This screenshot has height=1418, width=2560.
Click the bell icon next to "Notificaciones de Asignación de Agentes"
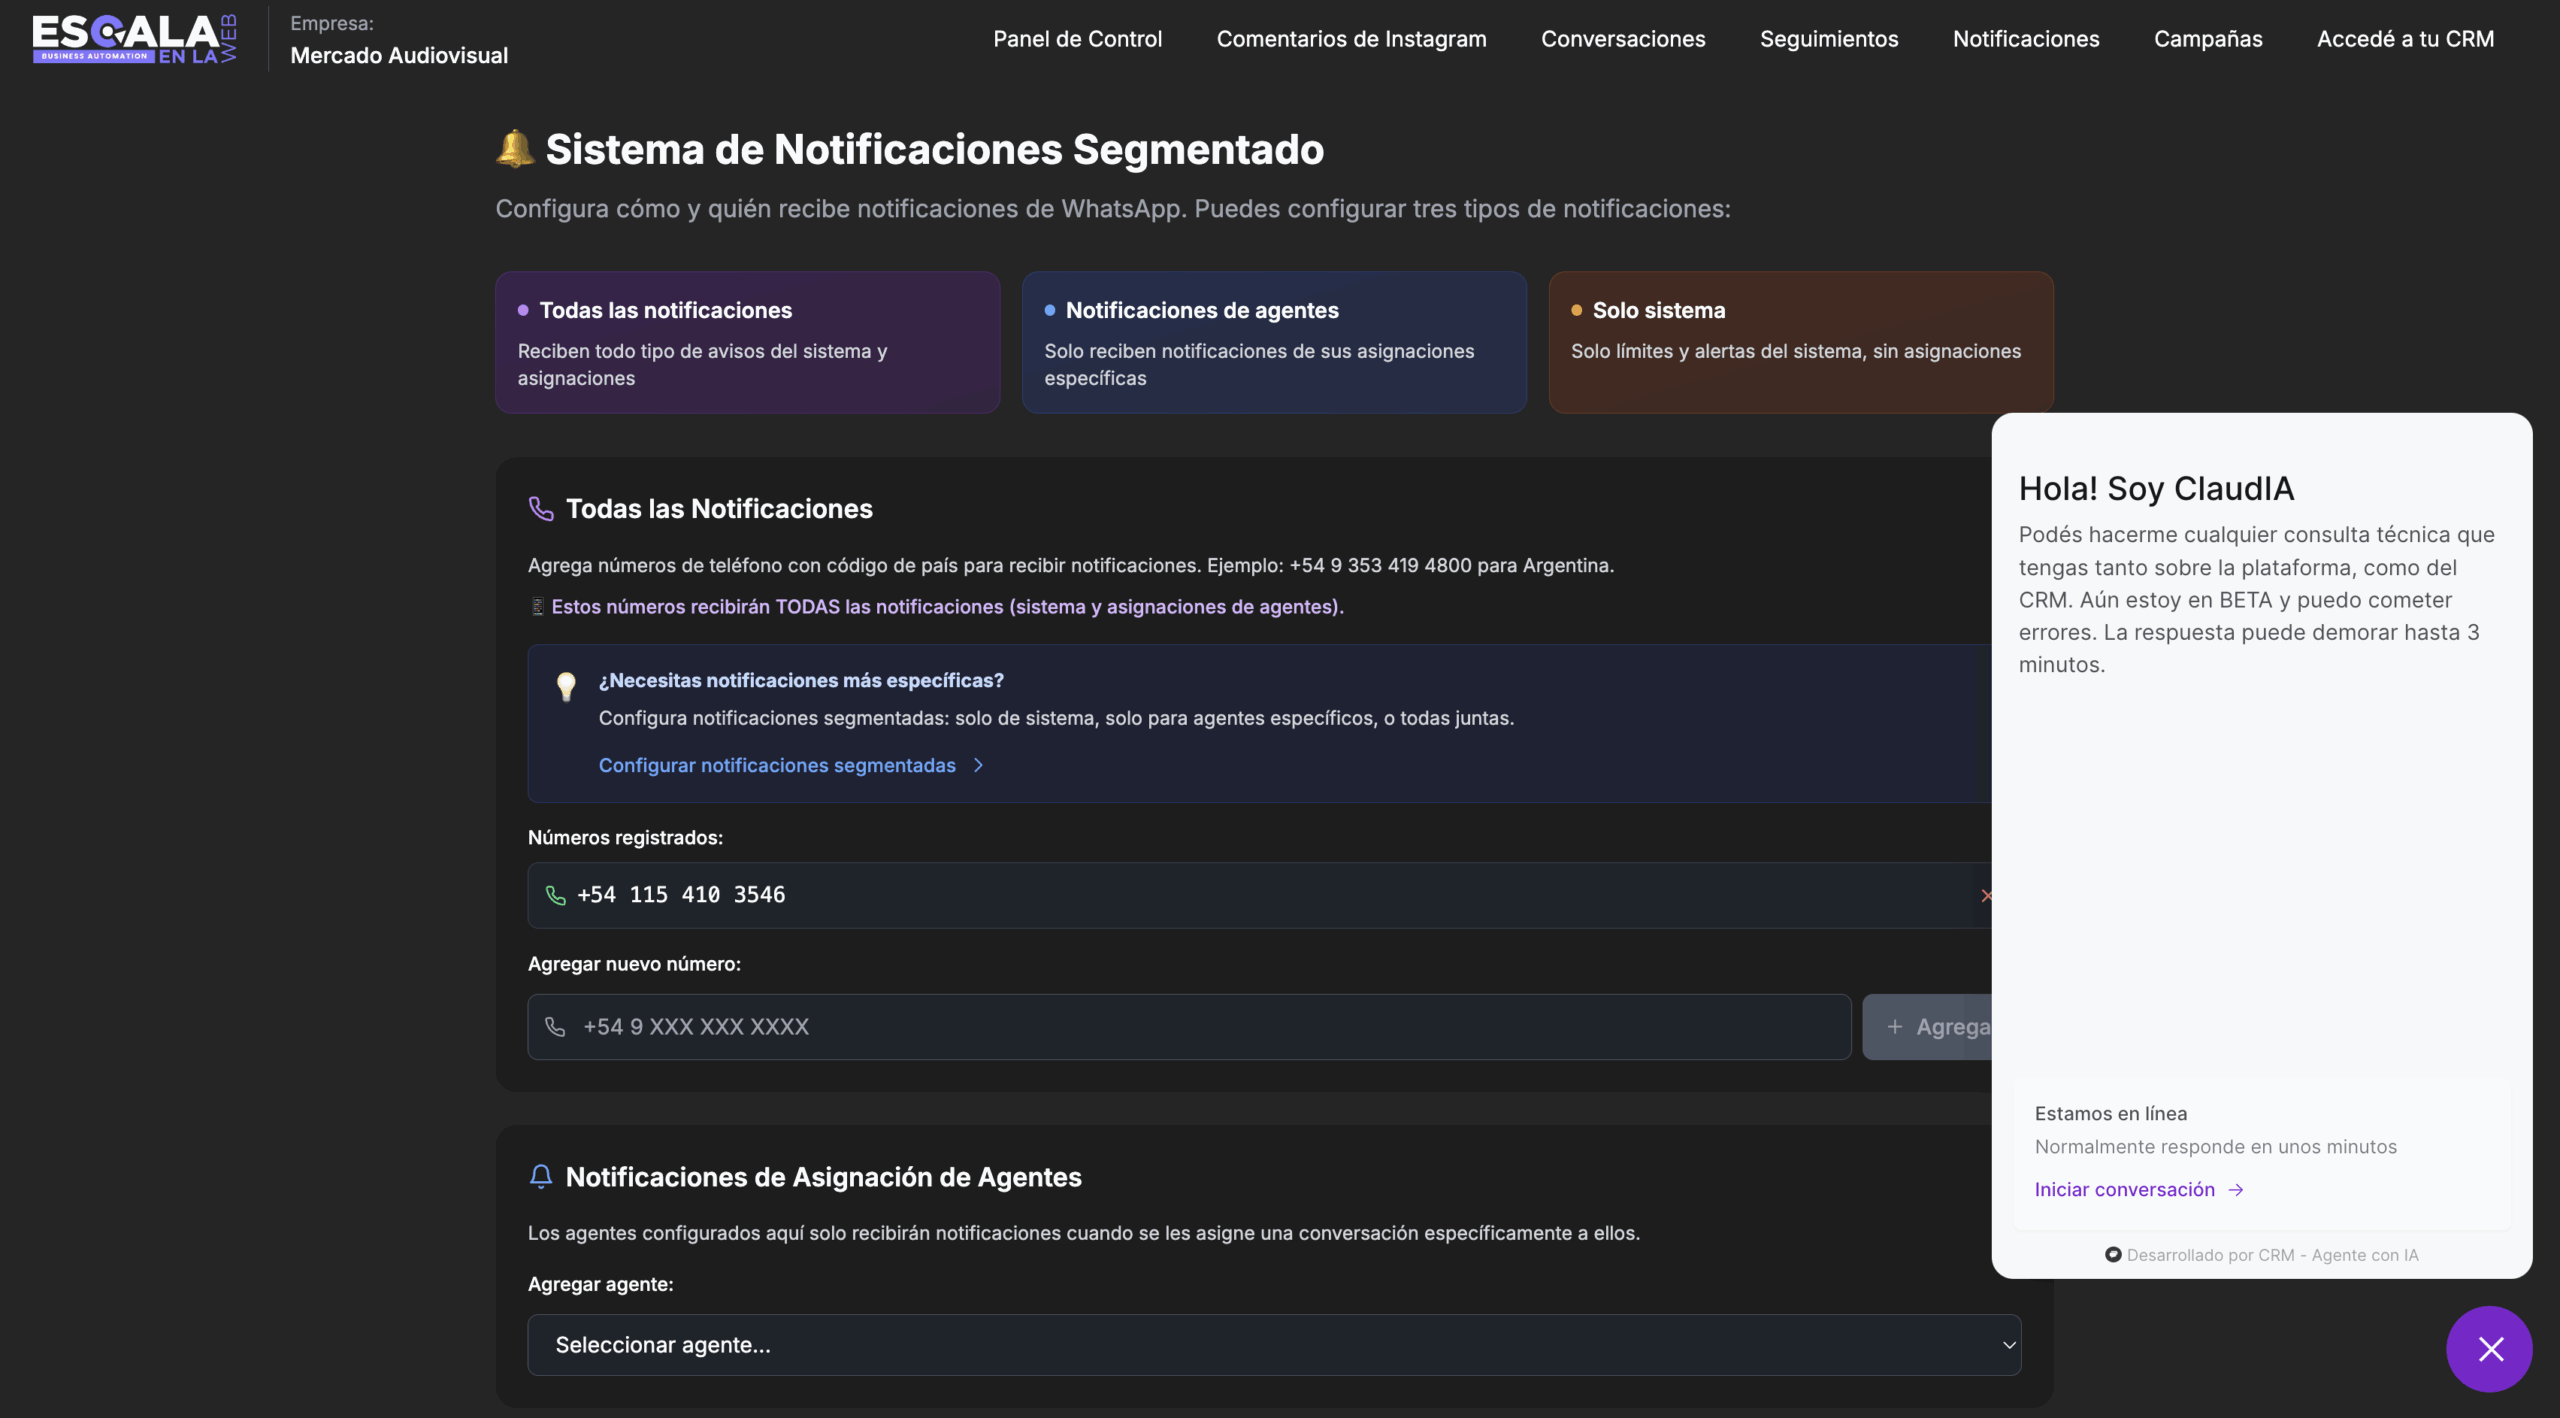[x=541, y=1177]
